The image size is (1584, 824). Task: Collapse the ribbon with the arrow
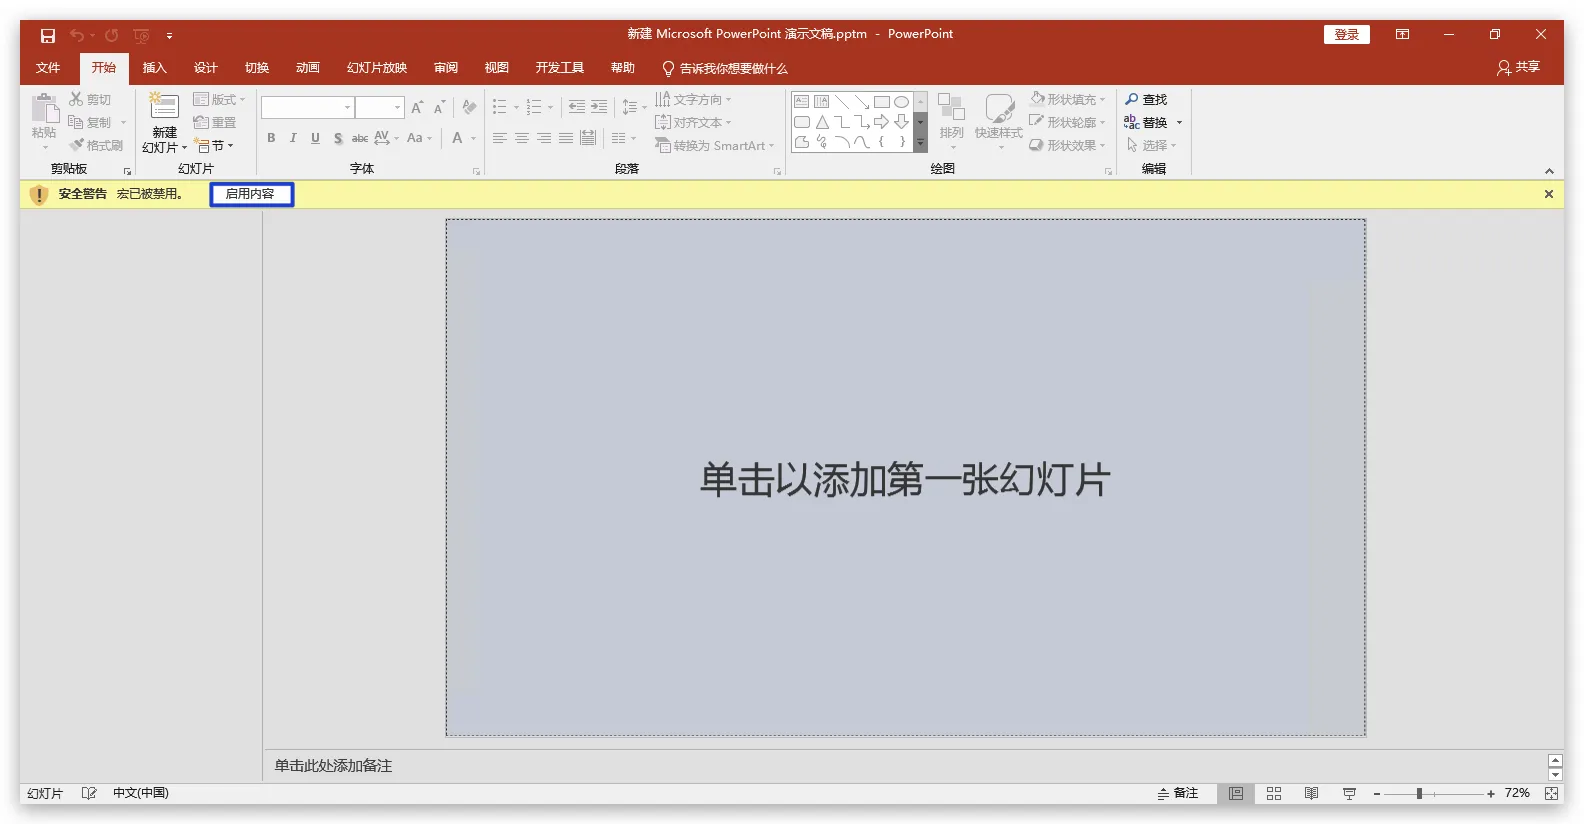1549,171
